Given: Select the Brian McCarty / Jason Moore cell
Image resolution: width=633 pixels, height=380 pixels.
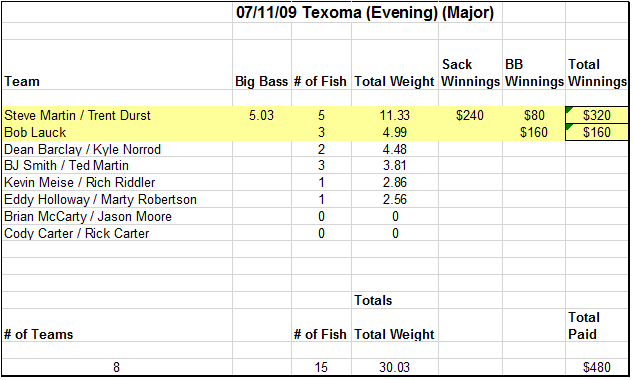Looking at the screenshot, I should pos(117,216).
